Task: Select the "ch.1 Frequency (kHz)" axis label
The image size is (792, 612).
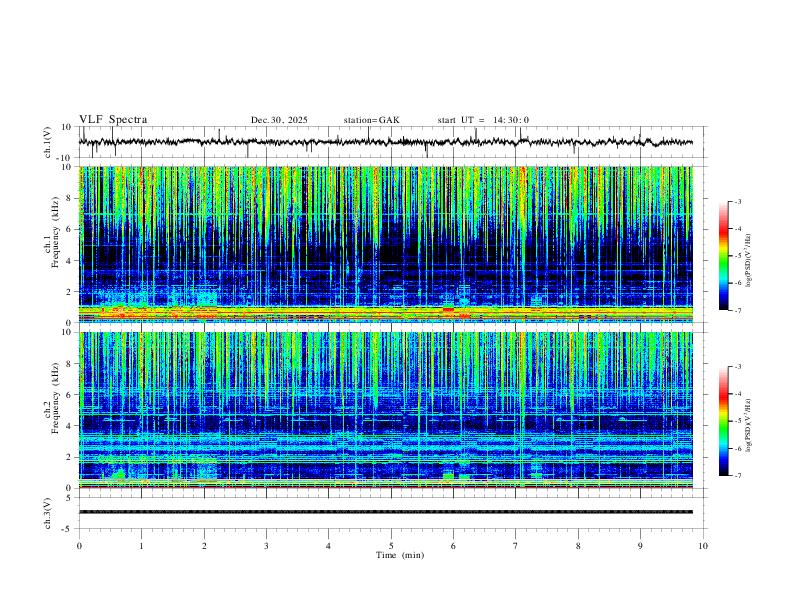Action: [x=52, y=232]
